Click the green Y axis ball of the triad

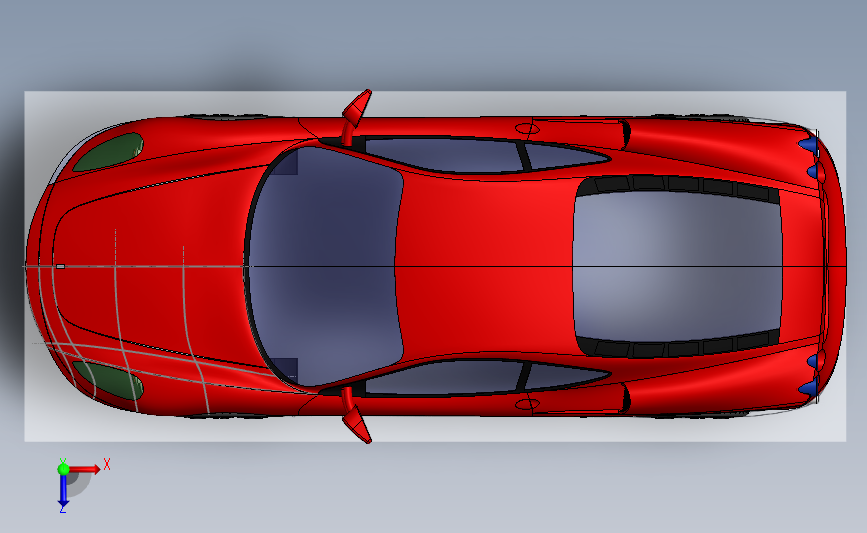(x=63, y=469)
